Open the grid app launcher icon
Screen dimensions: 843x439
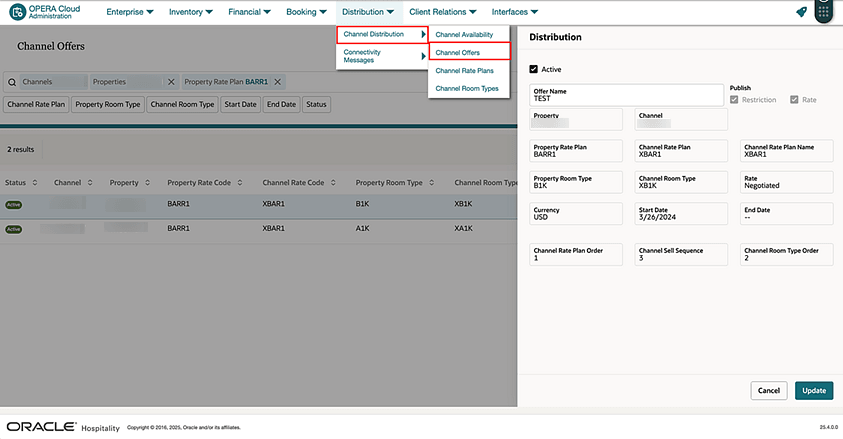824,12
